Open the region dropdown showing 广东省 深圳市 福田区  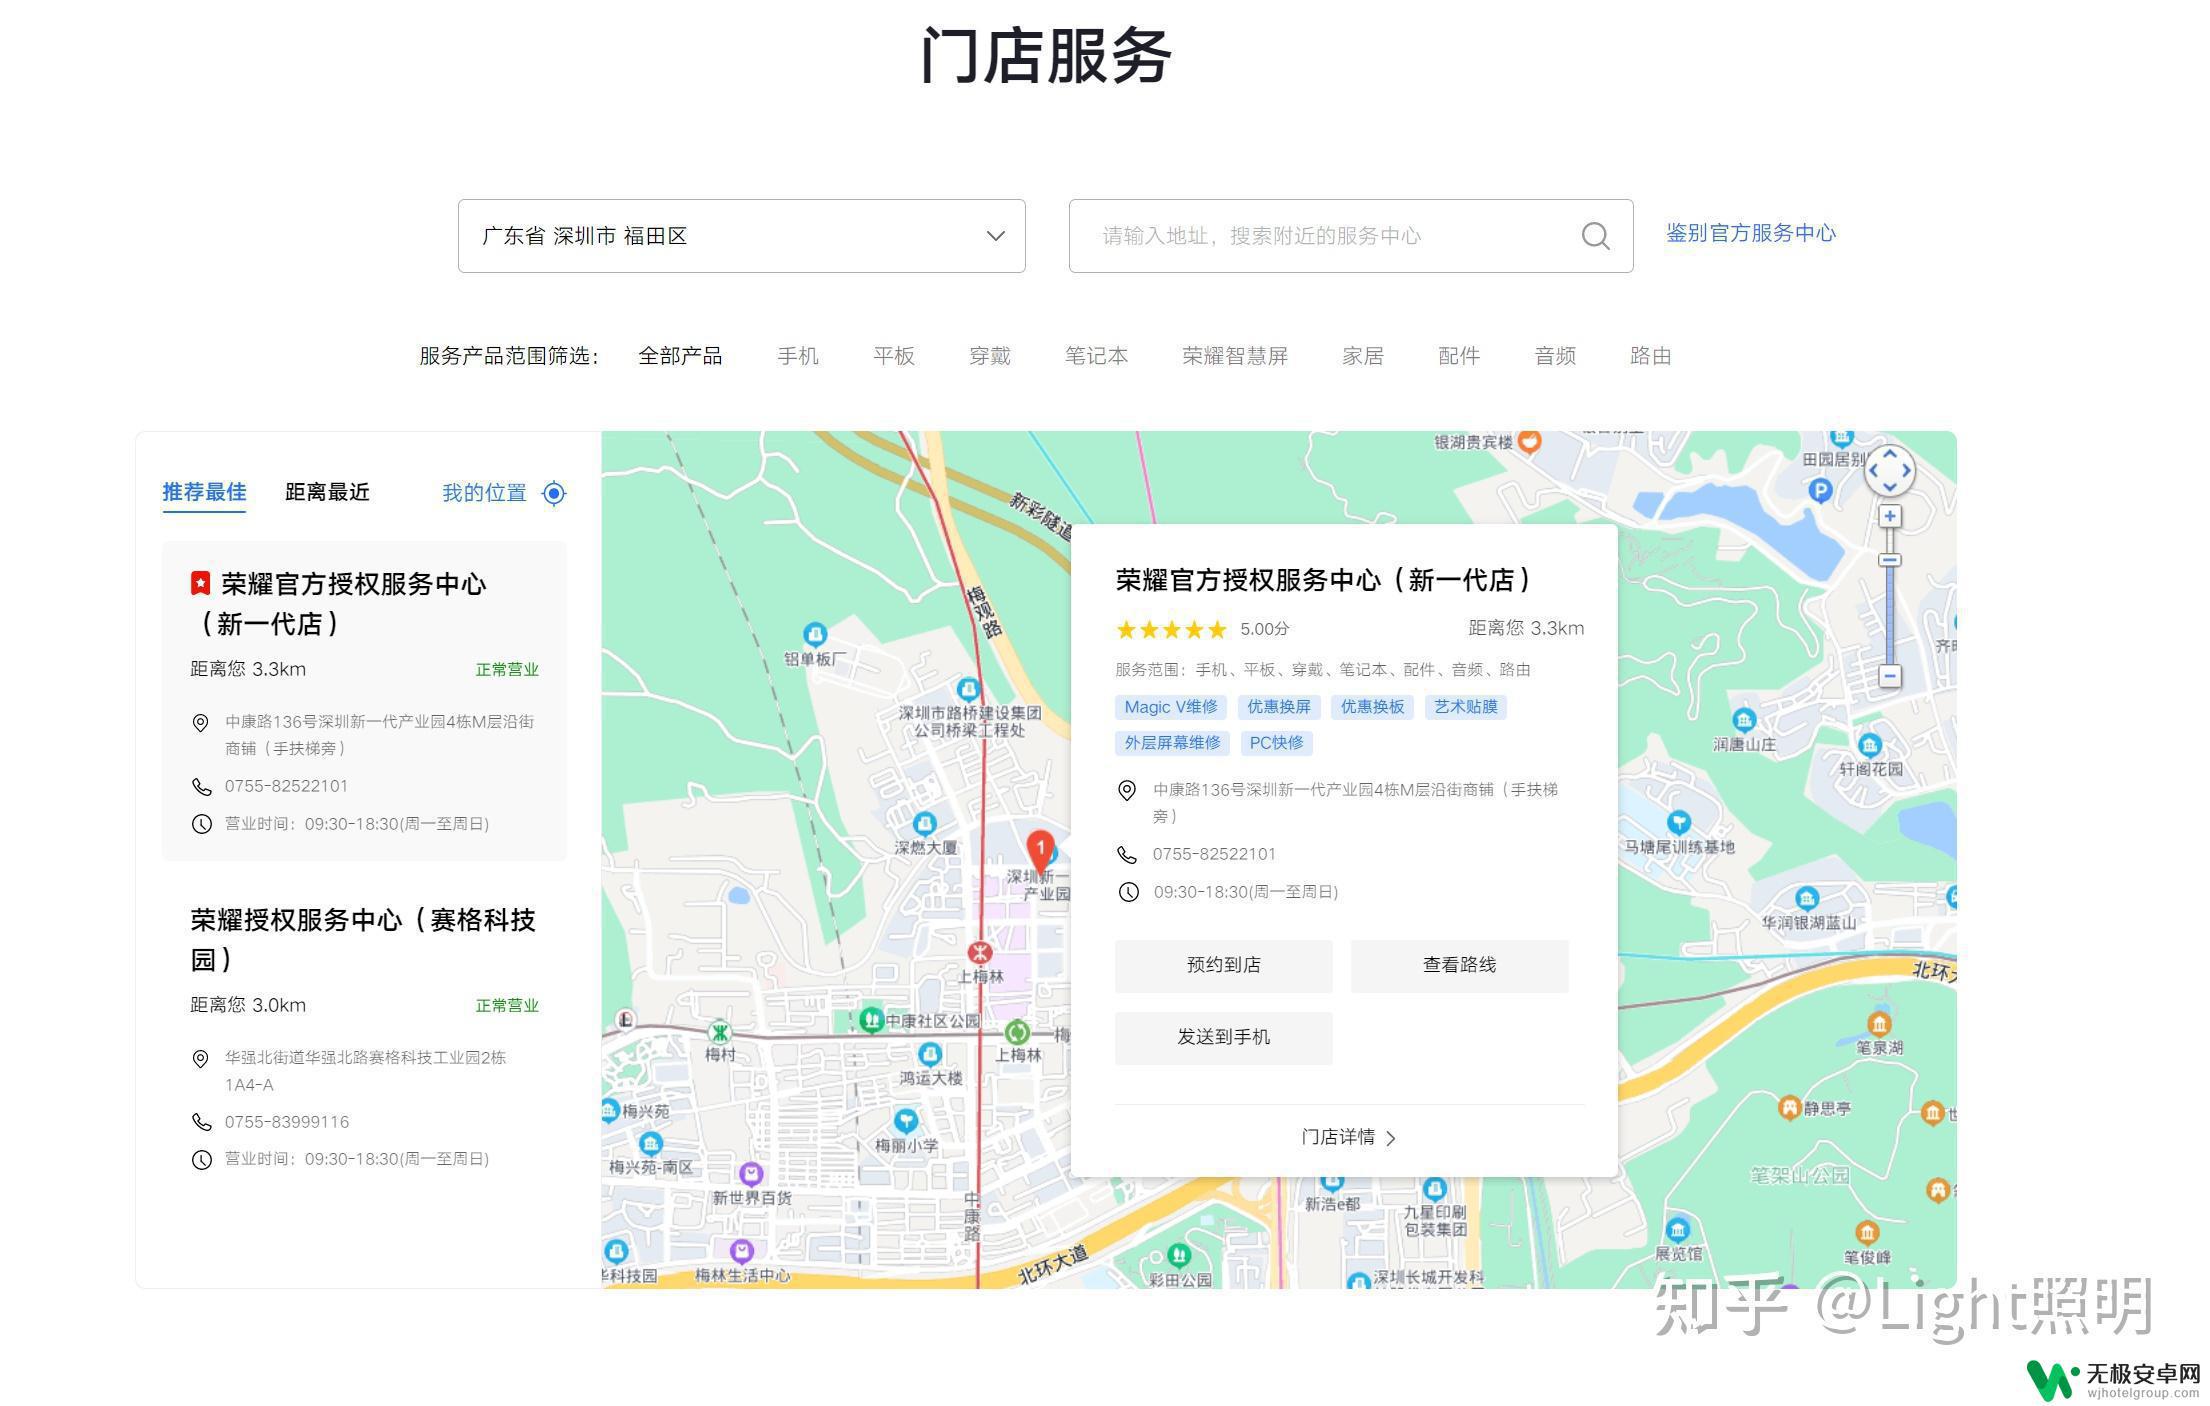coord(741,236)
